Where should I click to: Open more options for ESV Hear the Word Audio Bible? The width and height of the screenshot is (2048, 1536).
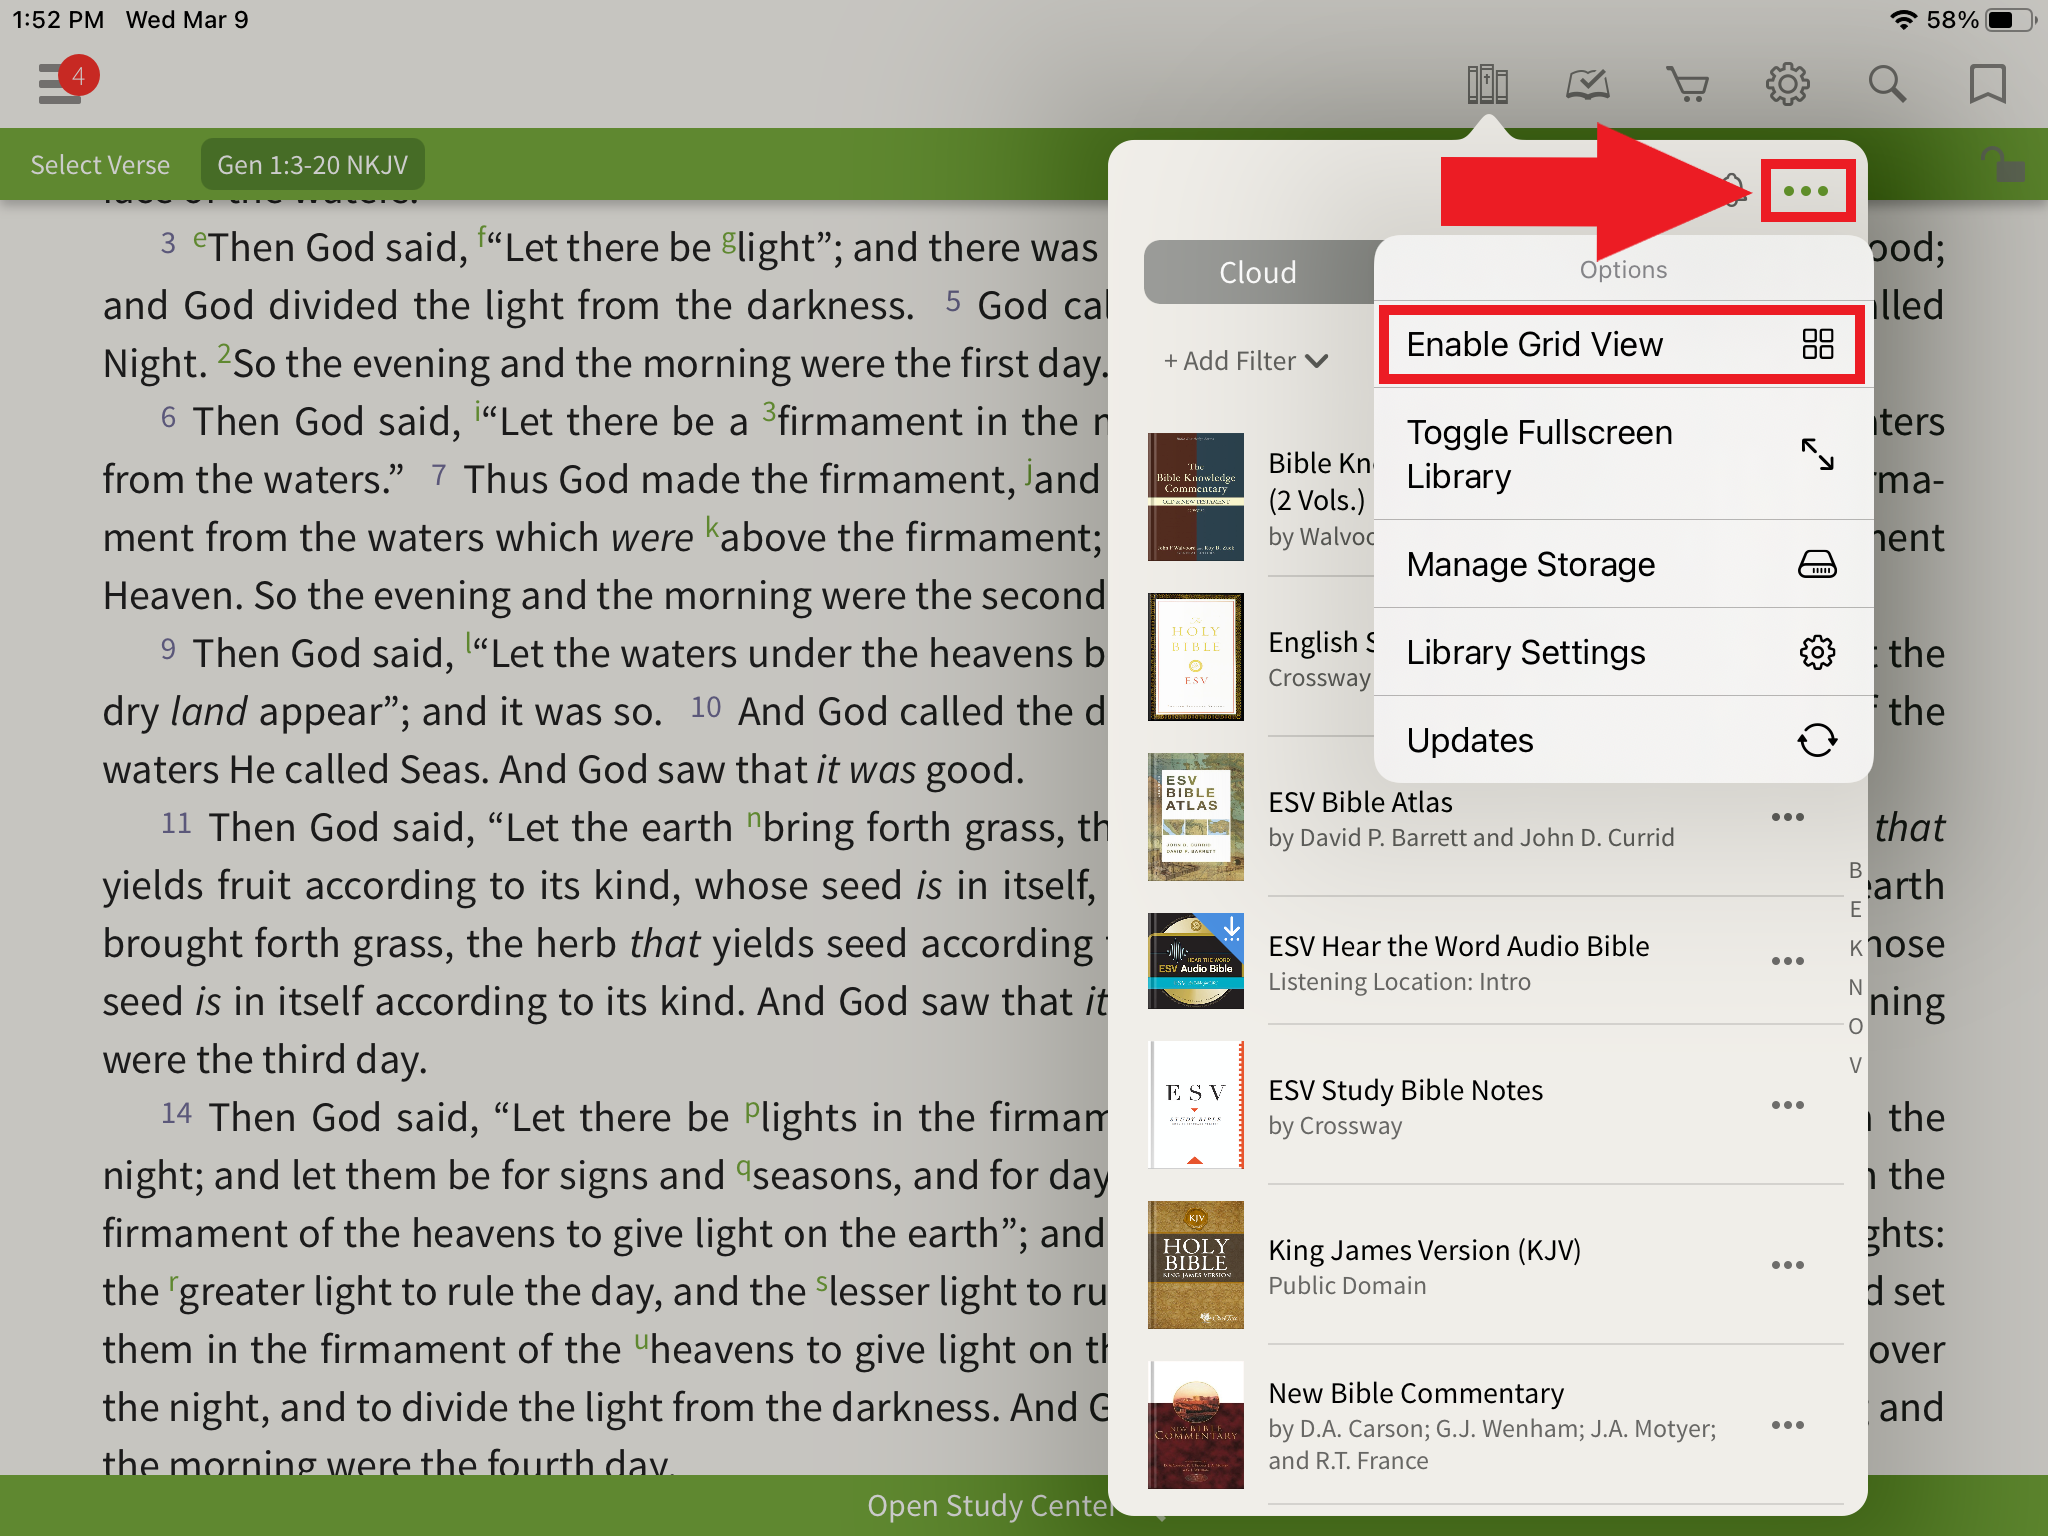[x=1788, y=961]
